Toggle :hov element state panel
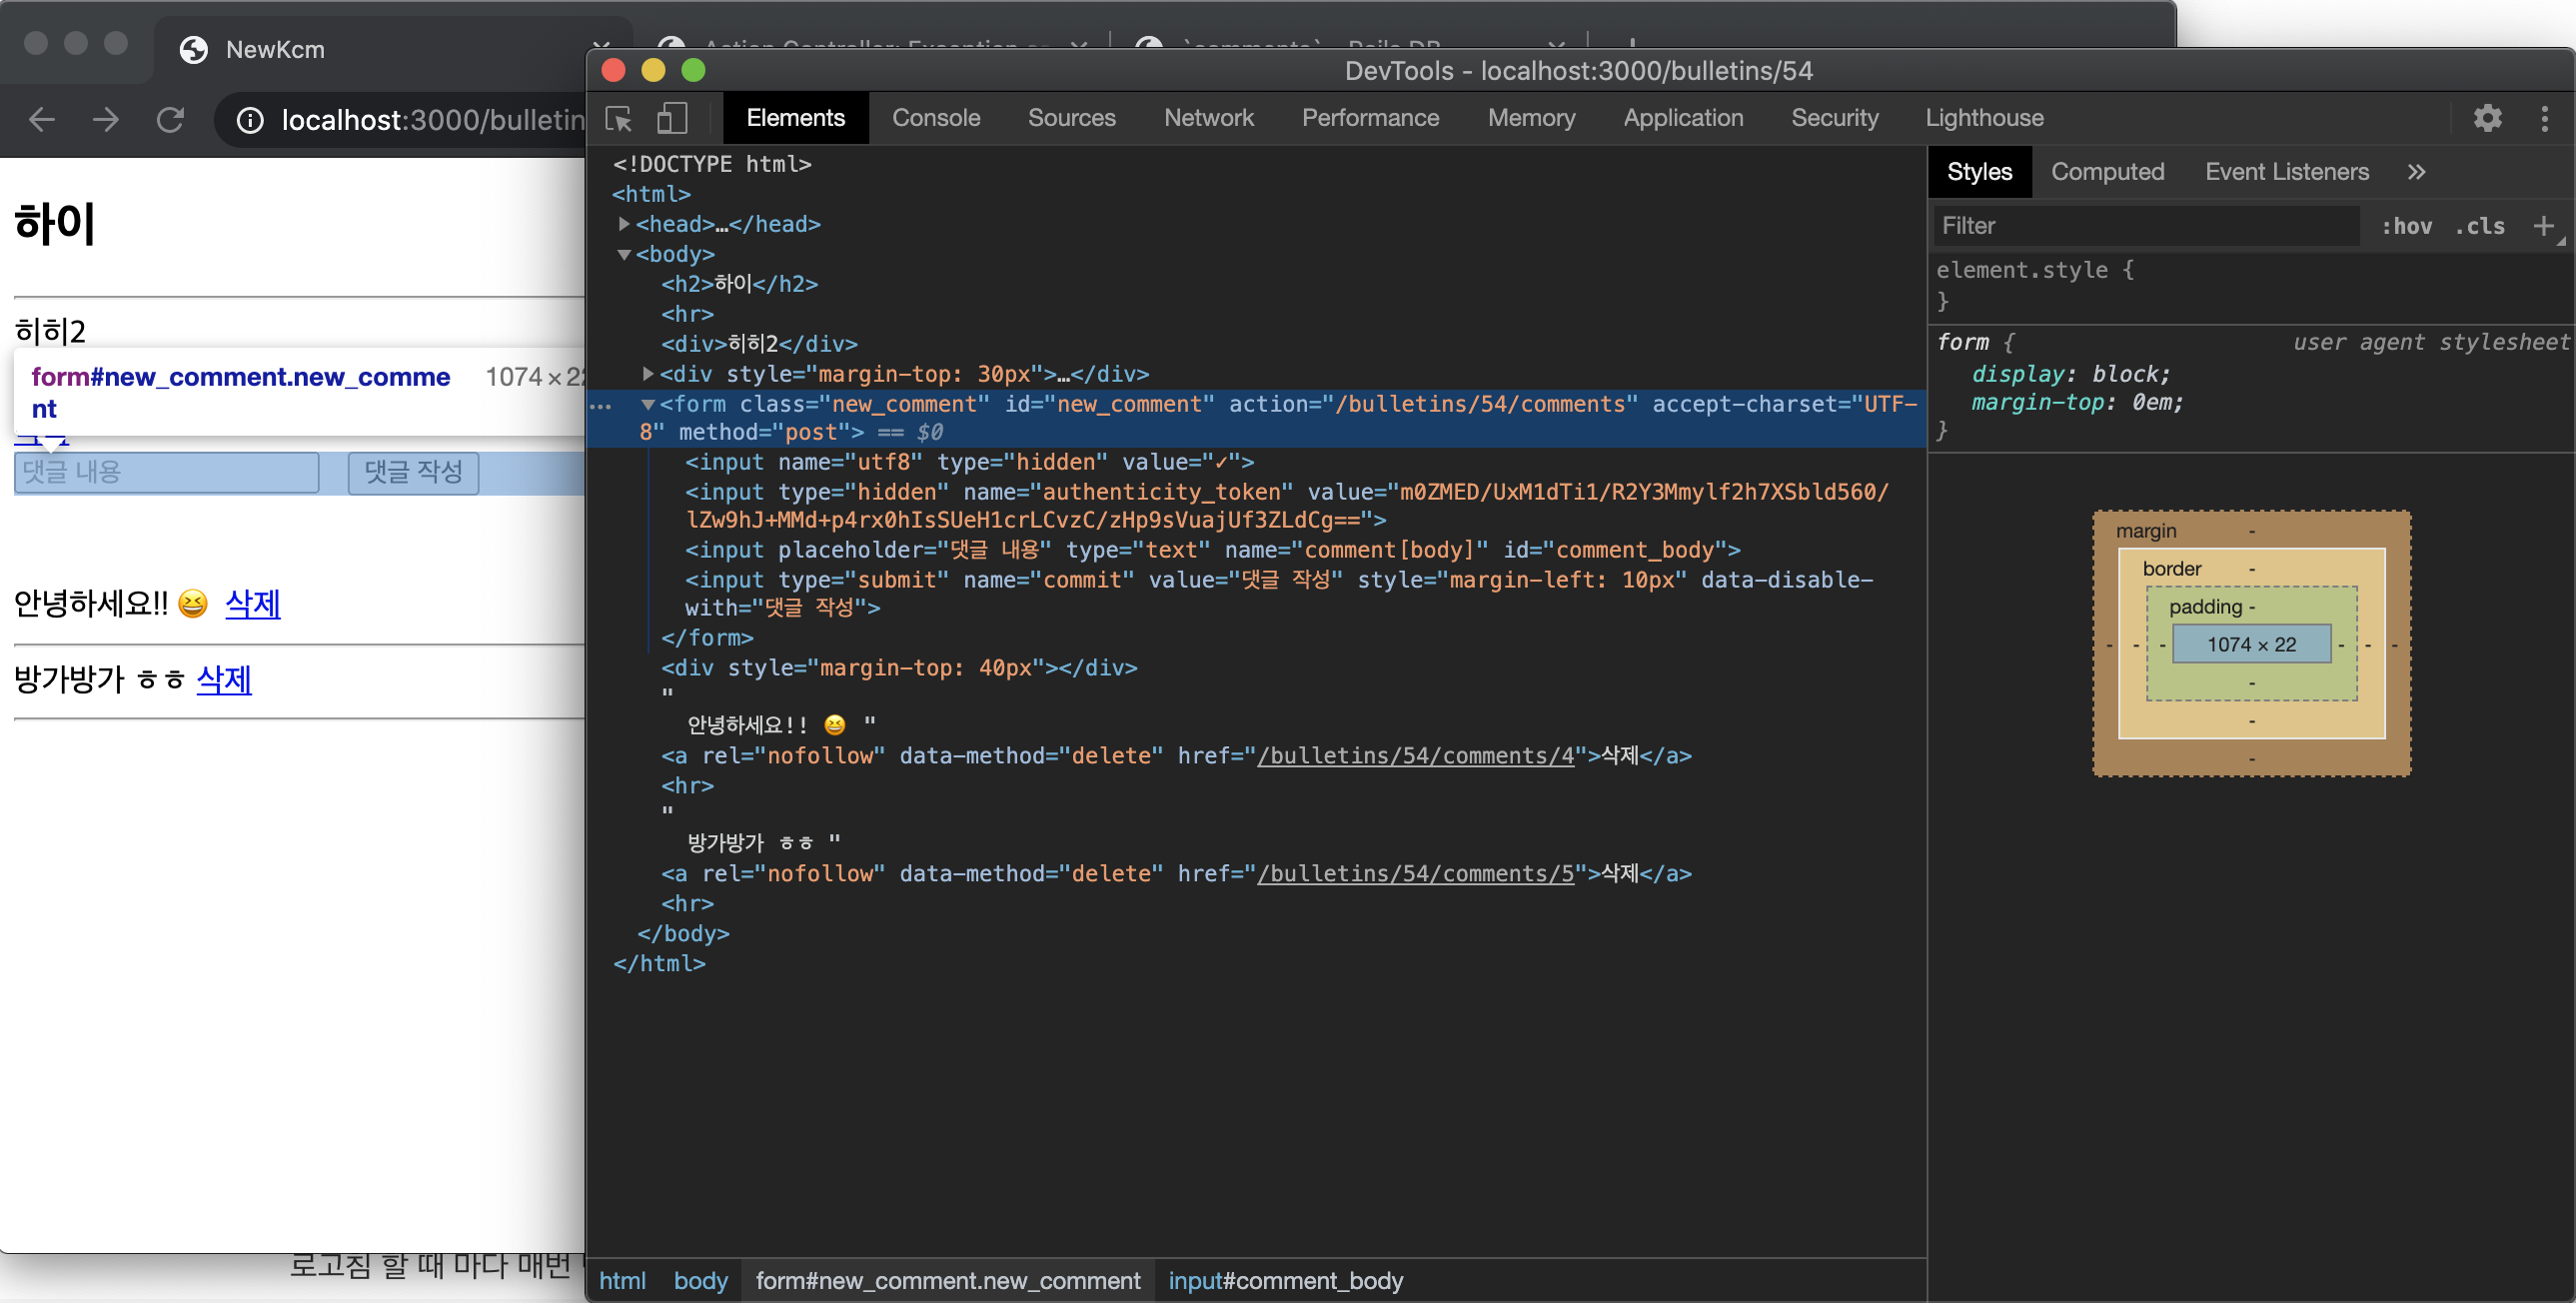The width and height of the screenshot is (2576, 1303). pyautogui.click(x=2406, y=226)
